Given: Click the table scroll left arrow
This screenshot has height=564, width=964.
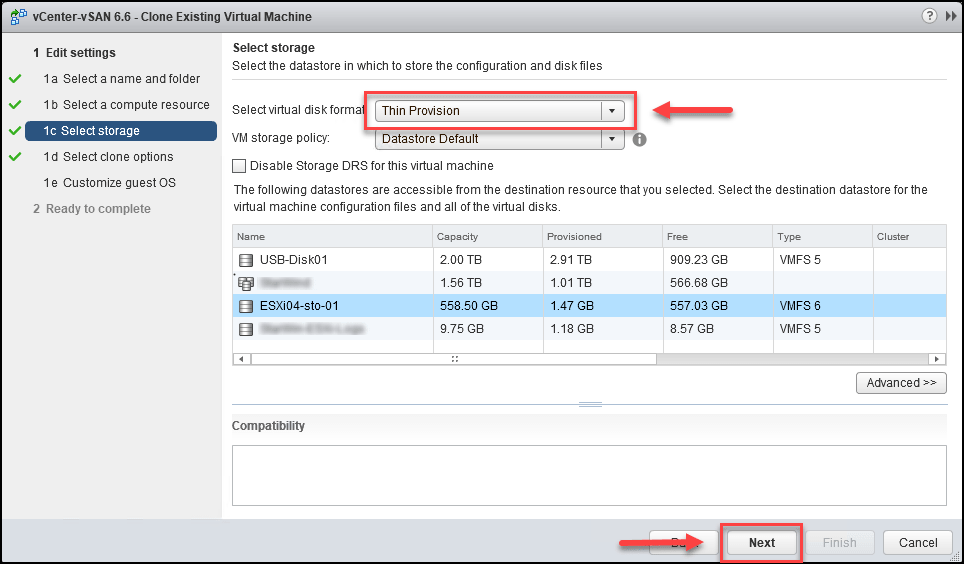Looking at the screenshot, I should point(242,359).
